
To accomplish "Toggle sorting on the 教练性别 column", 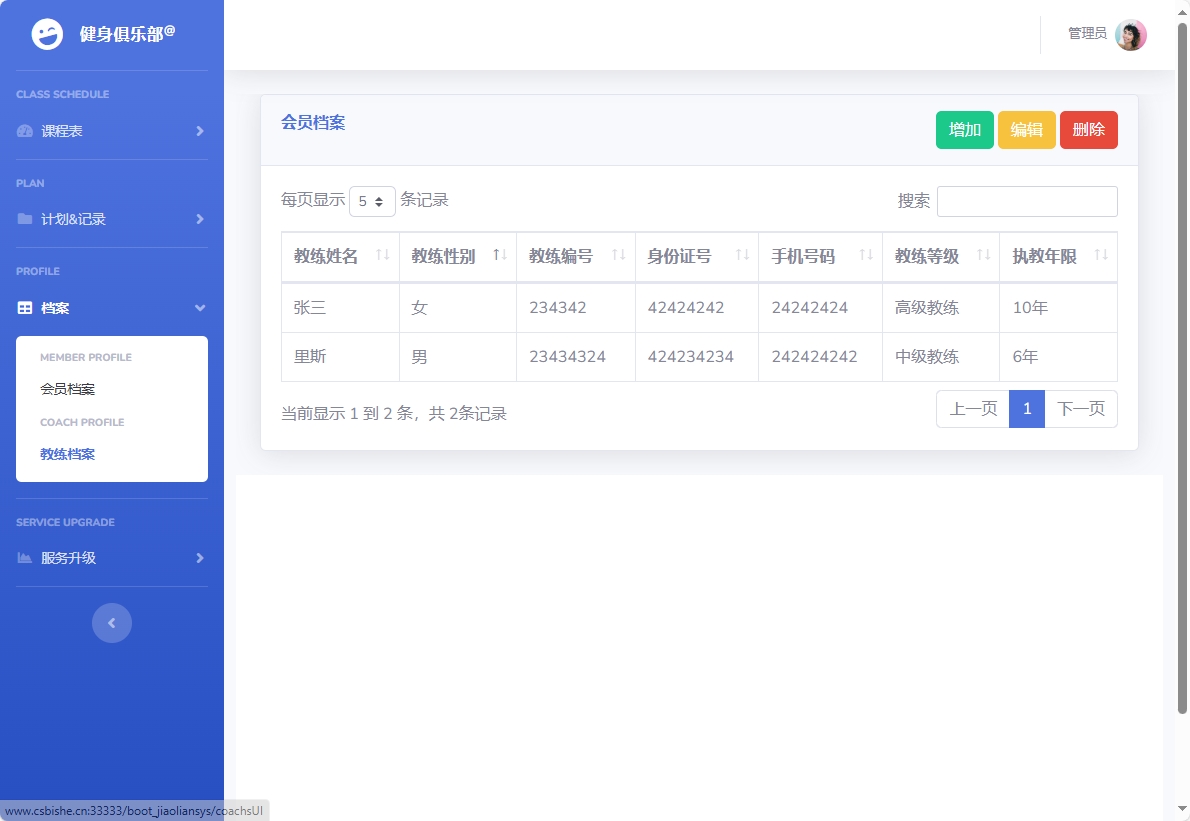I will pyautogui.click(x=500, y=256).
